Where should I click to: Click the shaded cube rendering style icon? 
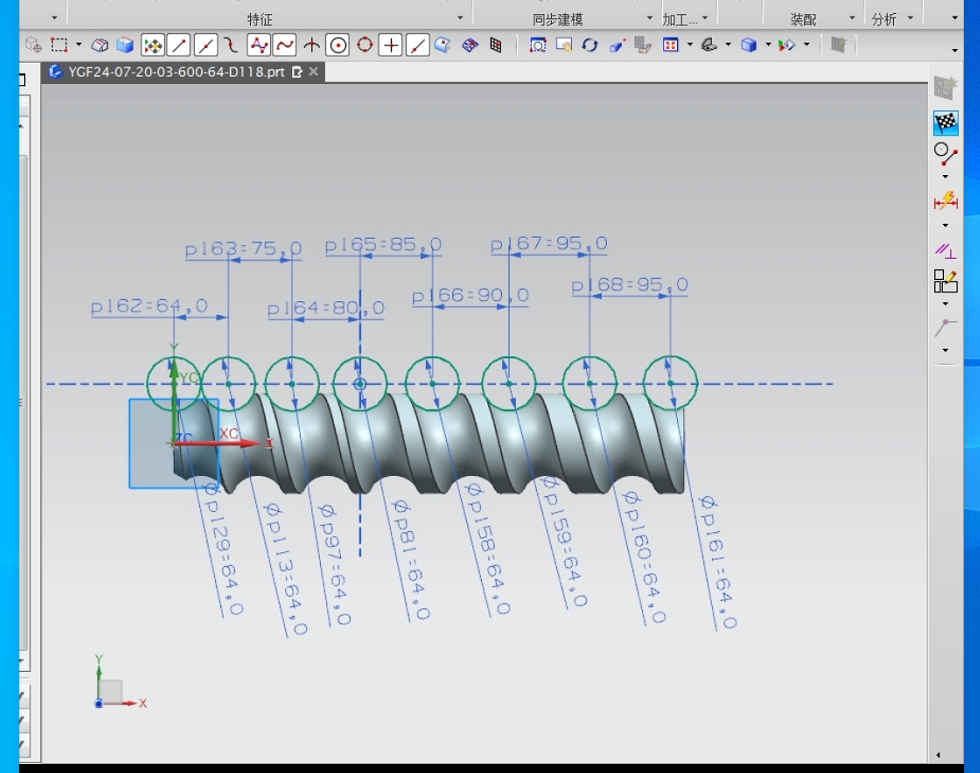[x=748, y=45]
